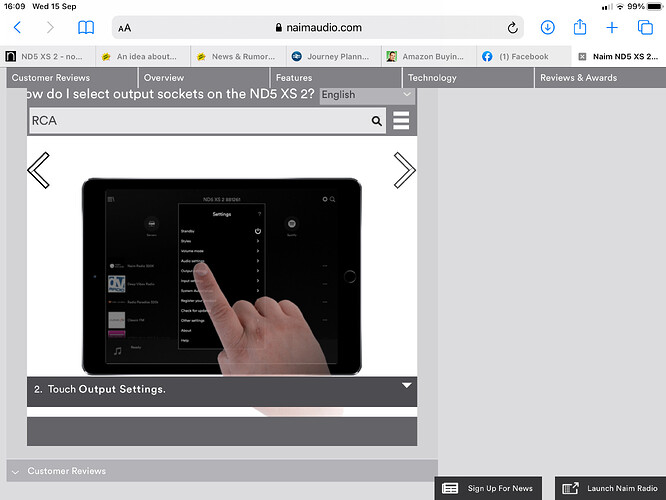Open the English language dropdown
Viewport: 666px width, 500px height.
pos(366,95)
